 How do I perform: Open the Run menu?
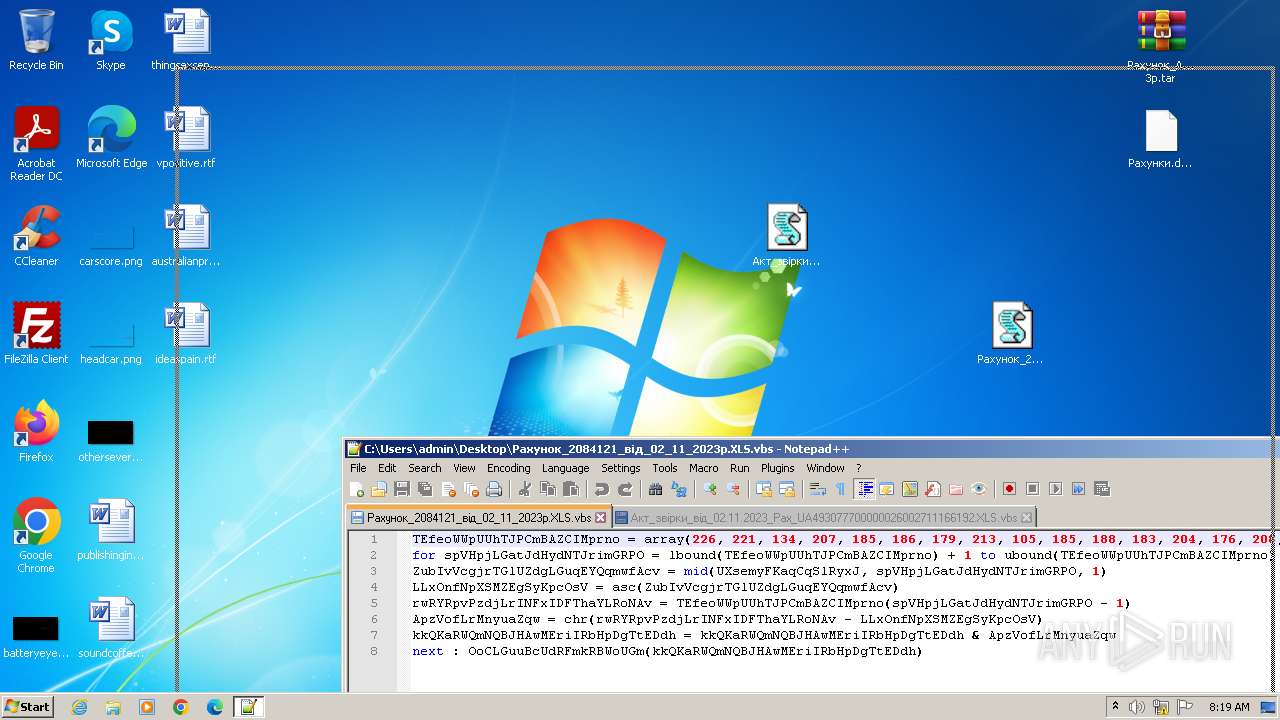point(739,468)
